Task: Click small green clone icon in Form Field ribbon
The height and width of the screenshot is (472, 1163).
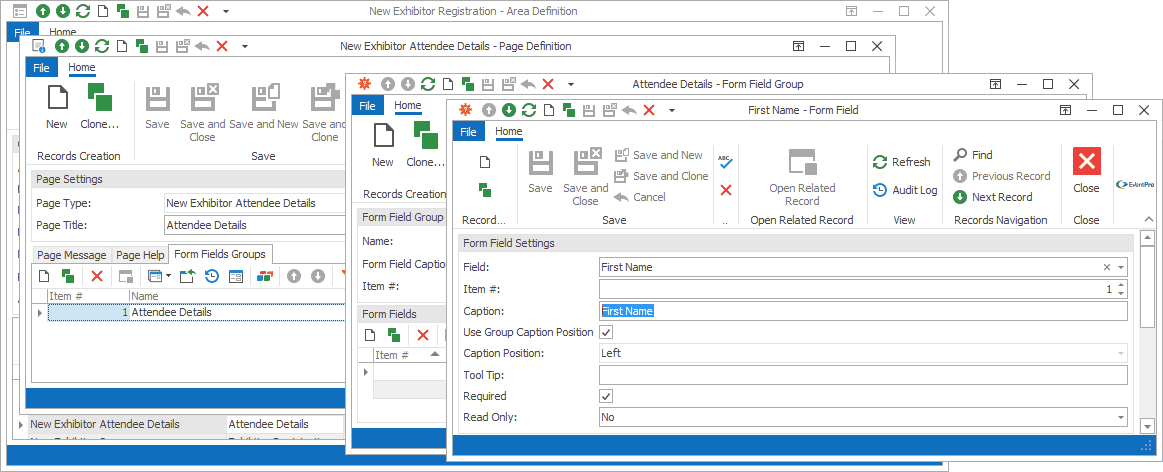Action: (x=485, y=190)
